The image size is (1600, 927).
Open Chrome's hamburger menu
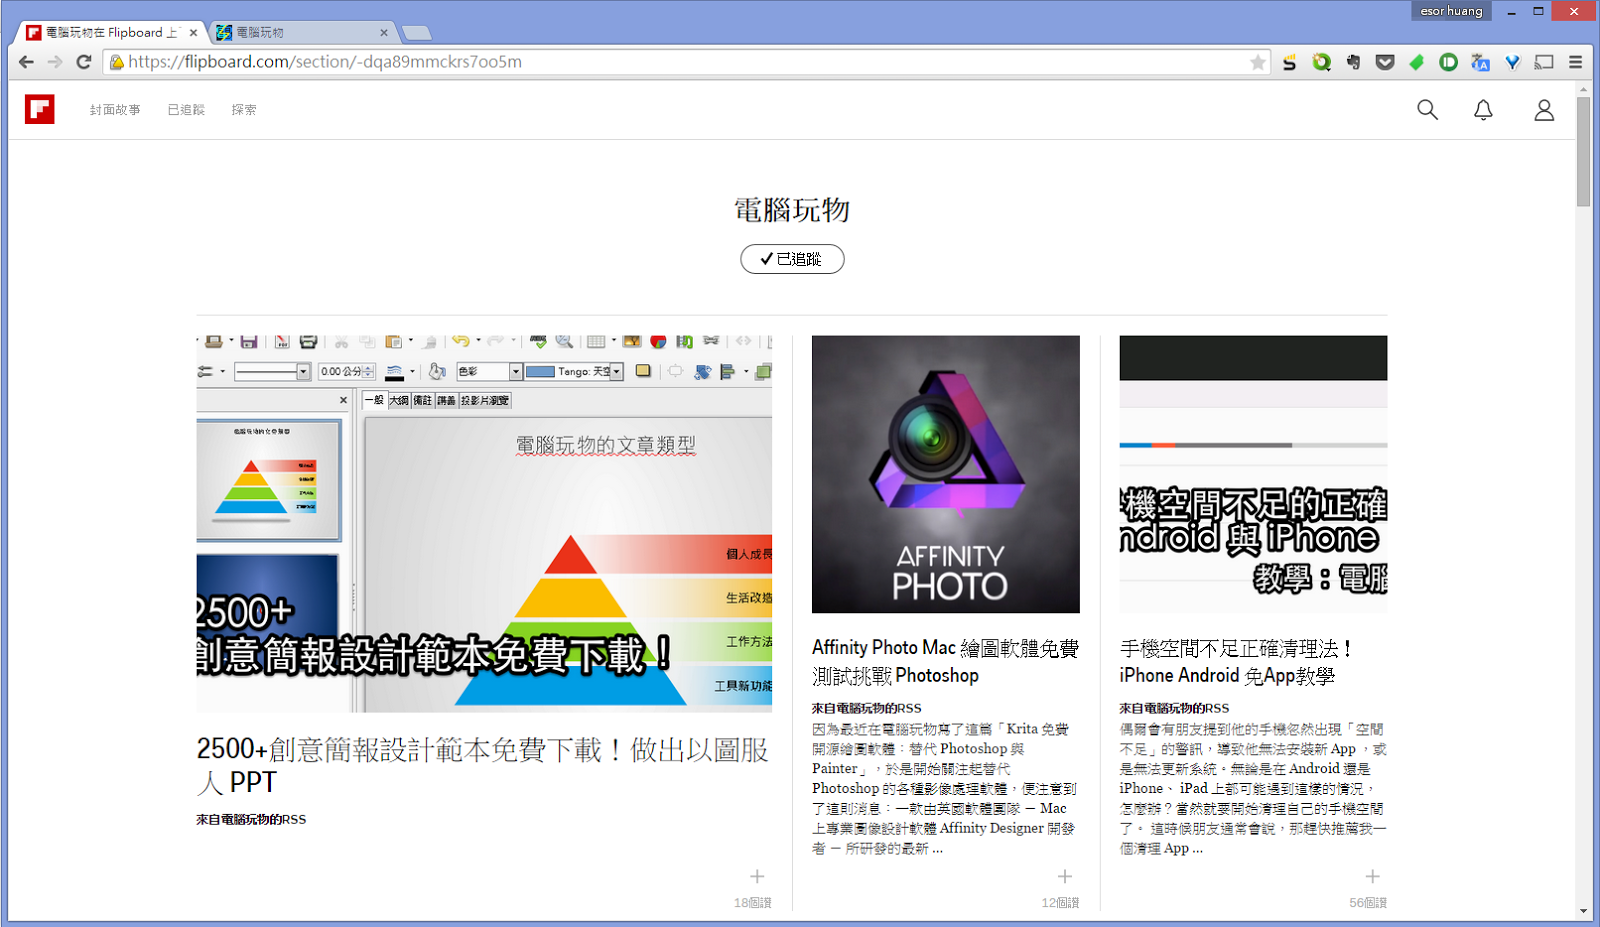[1575, 62]
